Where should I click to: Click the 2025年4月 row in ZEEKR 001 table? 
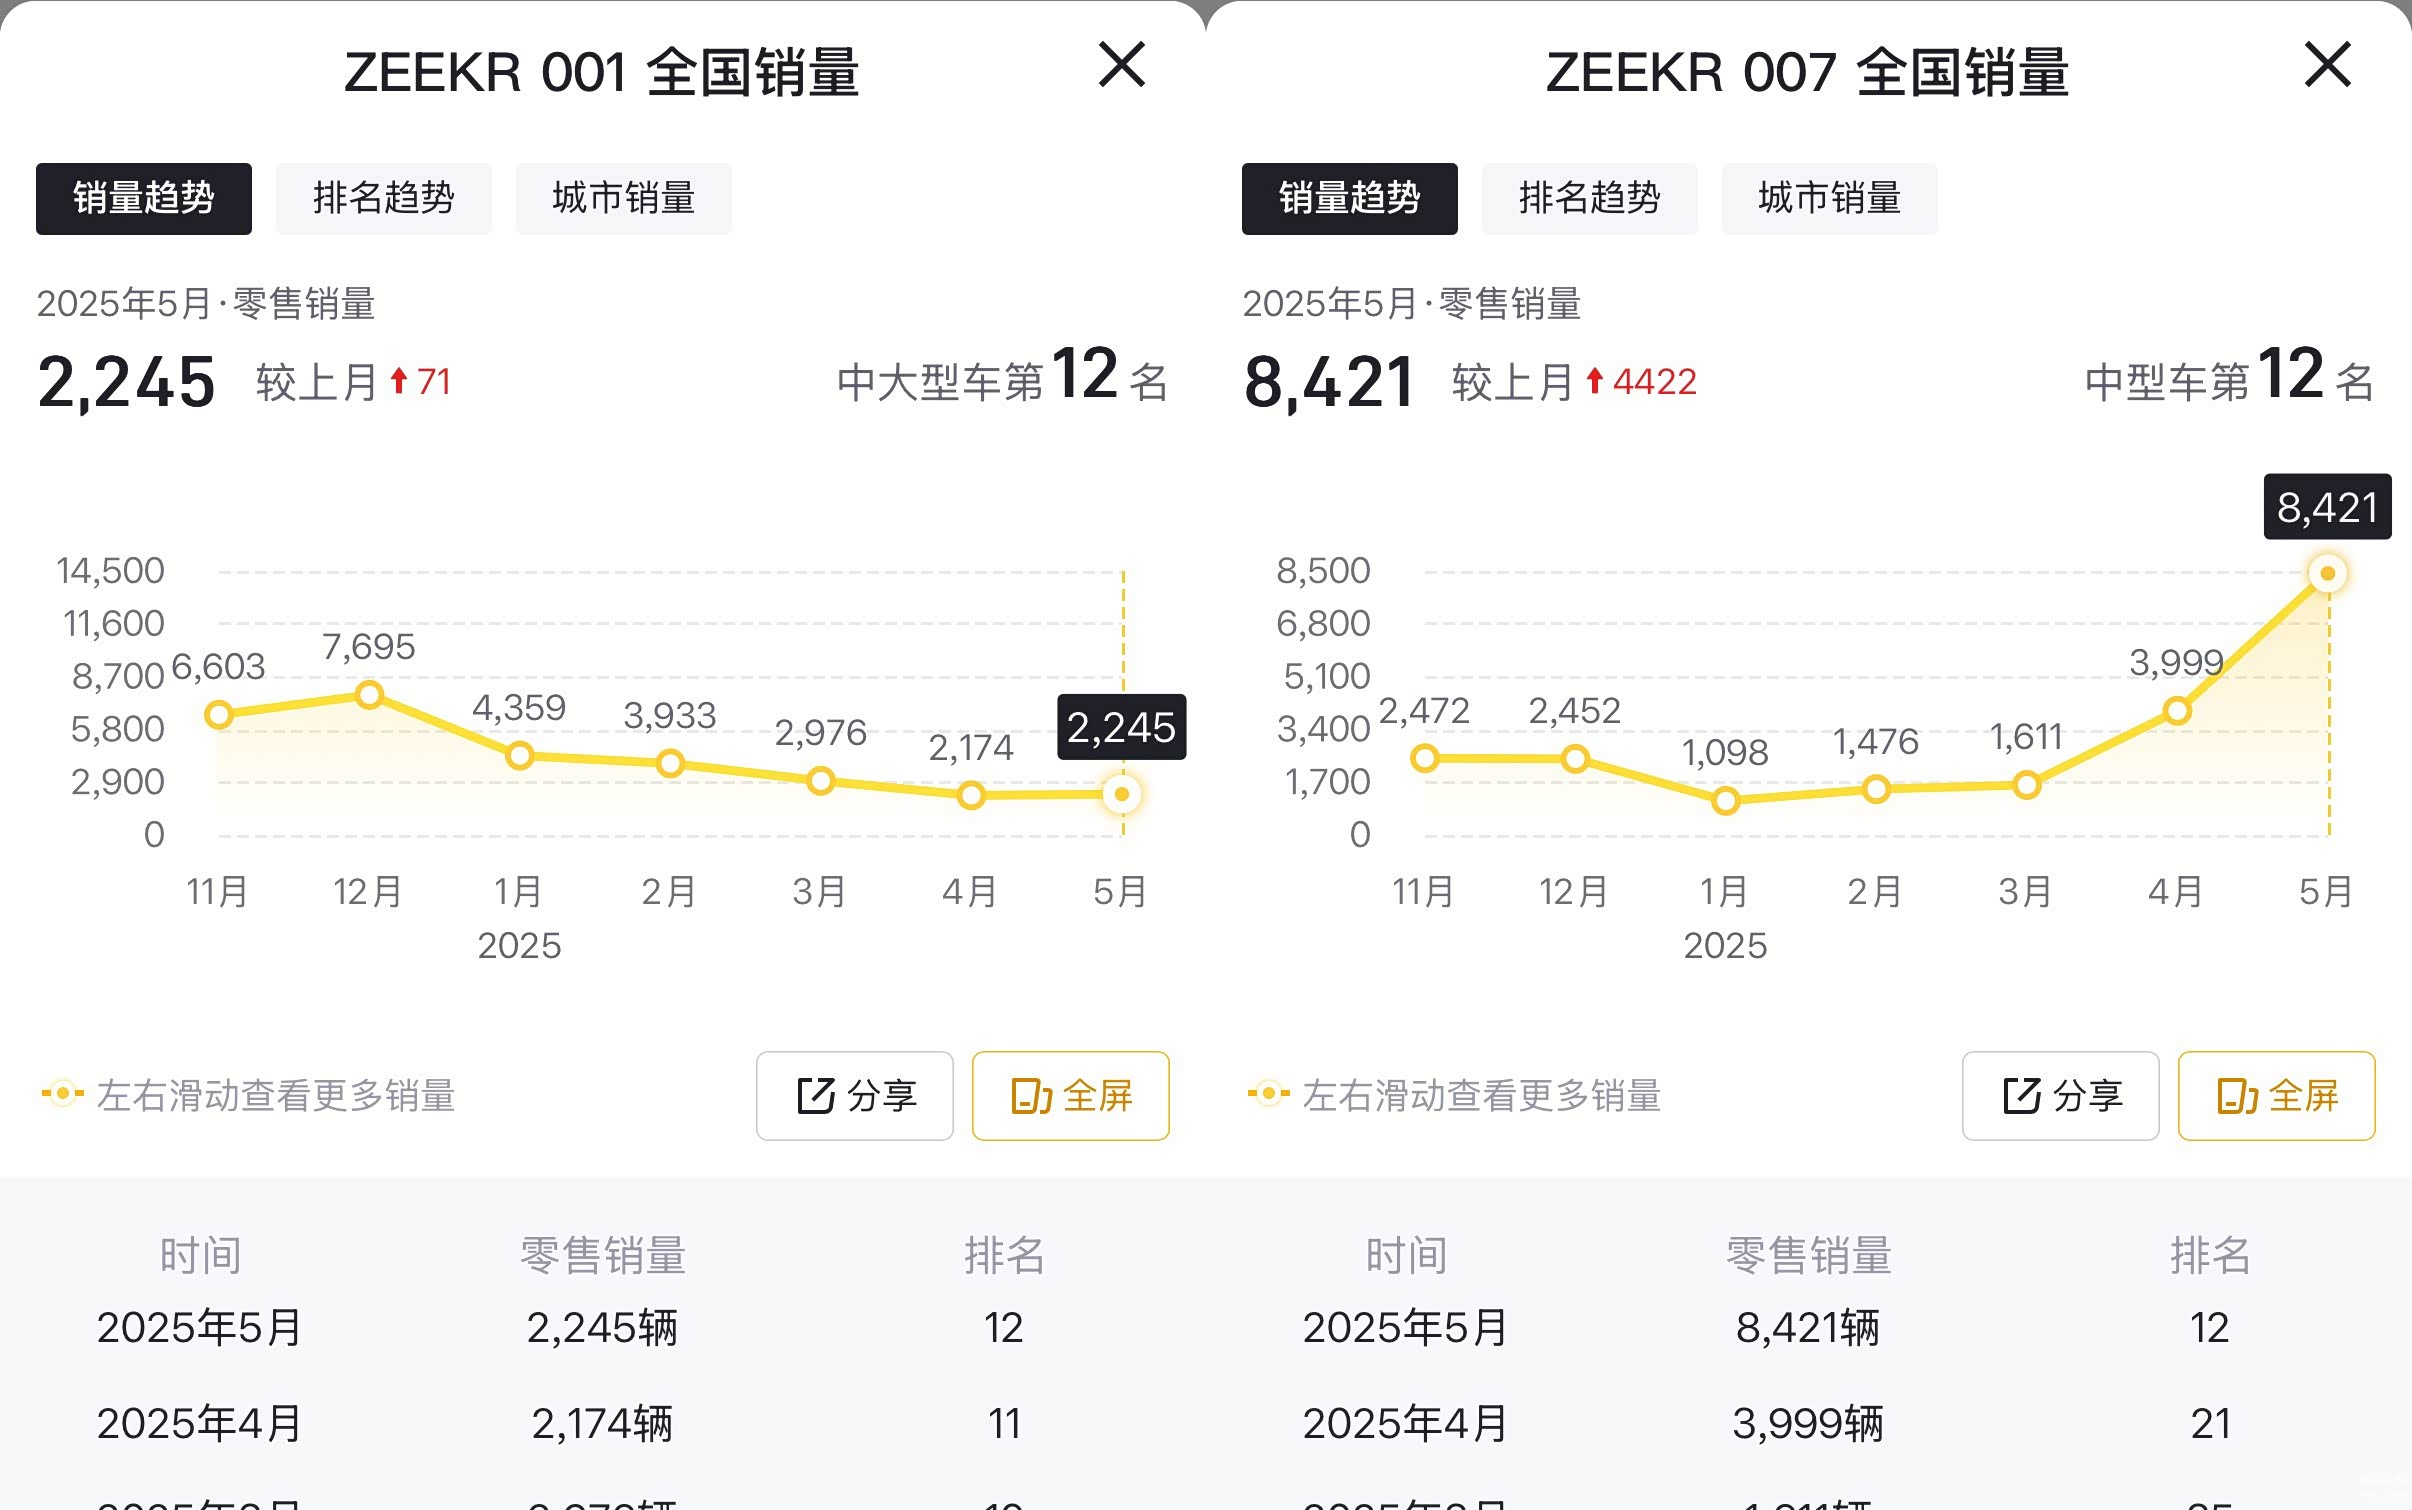pos(600,1423)
